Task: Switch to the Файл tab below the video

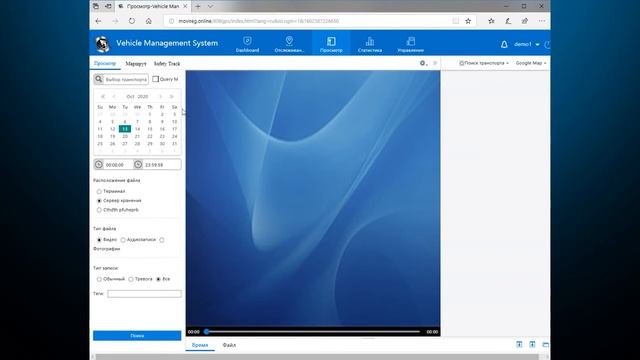Action: [229, 345]
